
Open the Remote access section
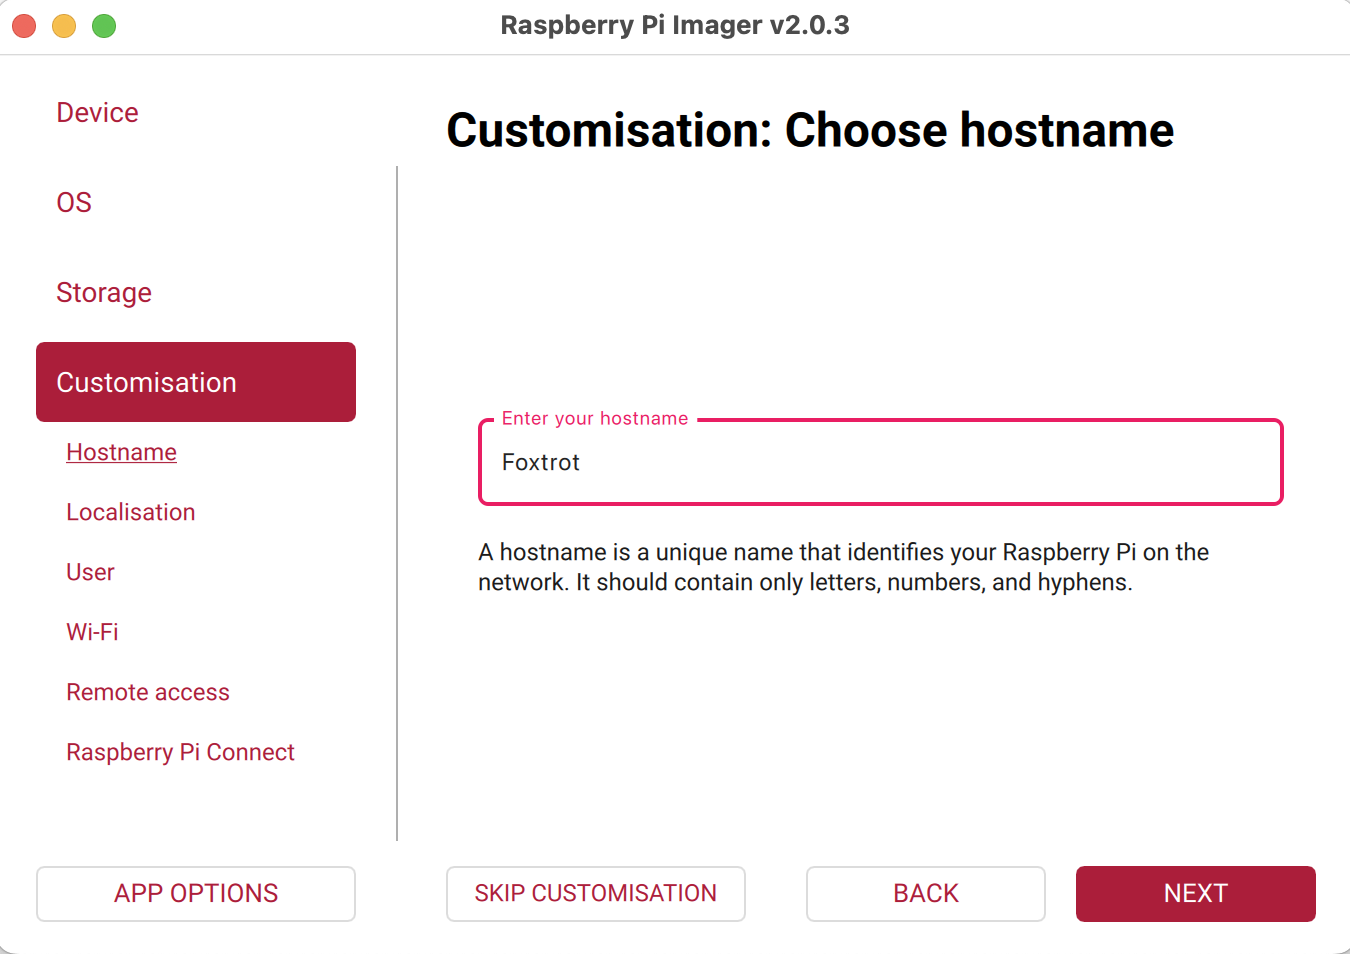coord(147,692)
